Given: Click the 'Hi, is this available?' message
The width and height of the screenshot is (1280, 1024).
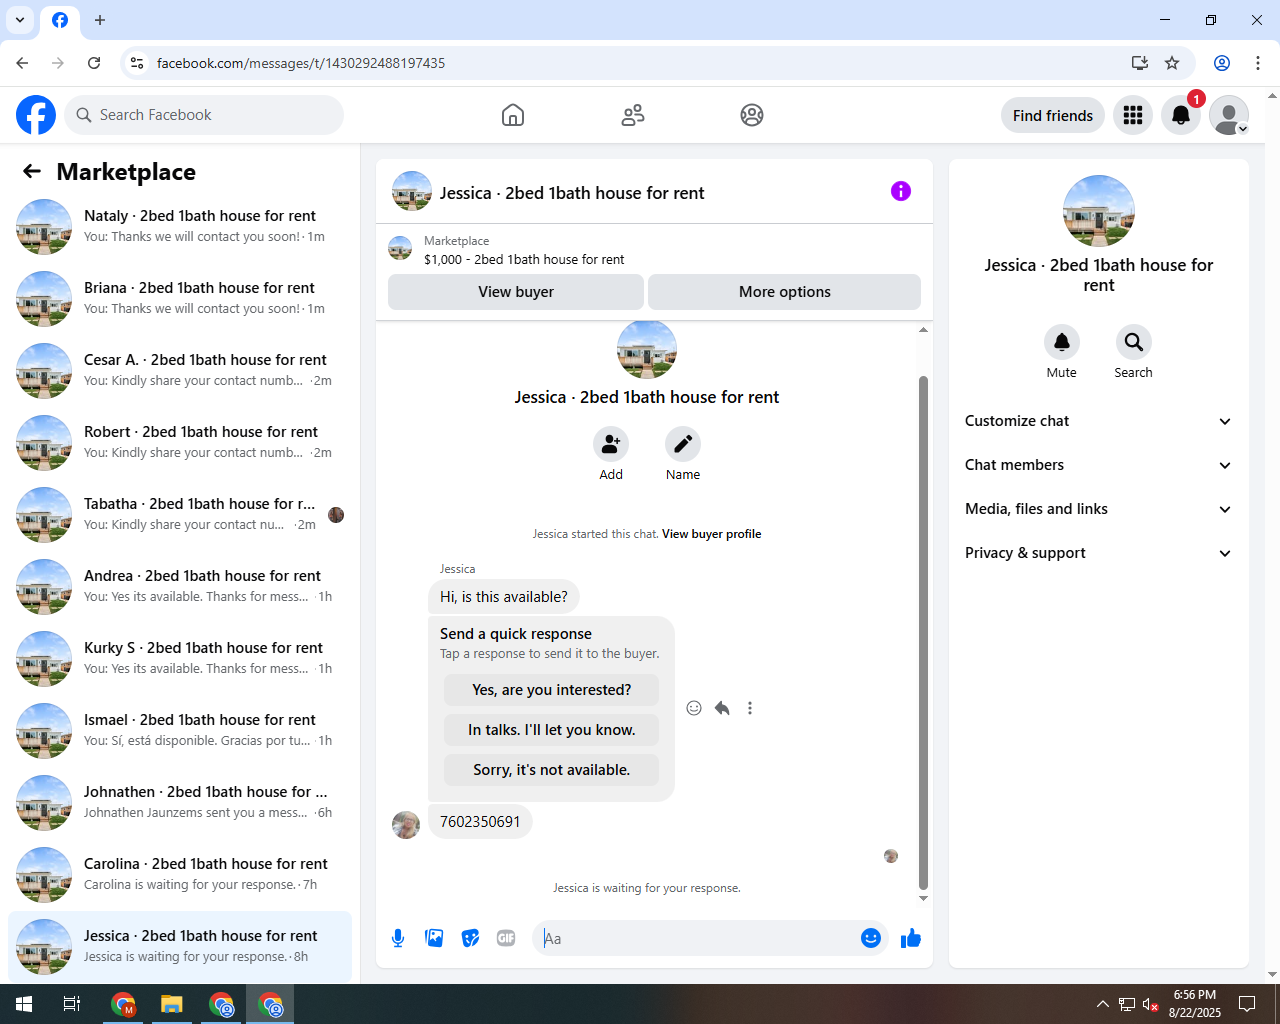Looking at the screenshot, I should click(x=504, y=597).
